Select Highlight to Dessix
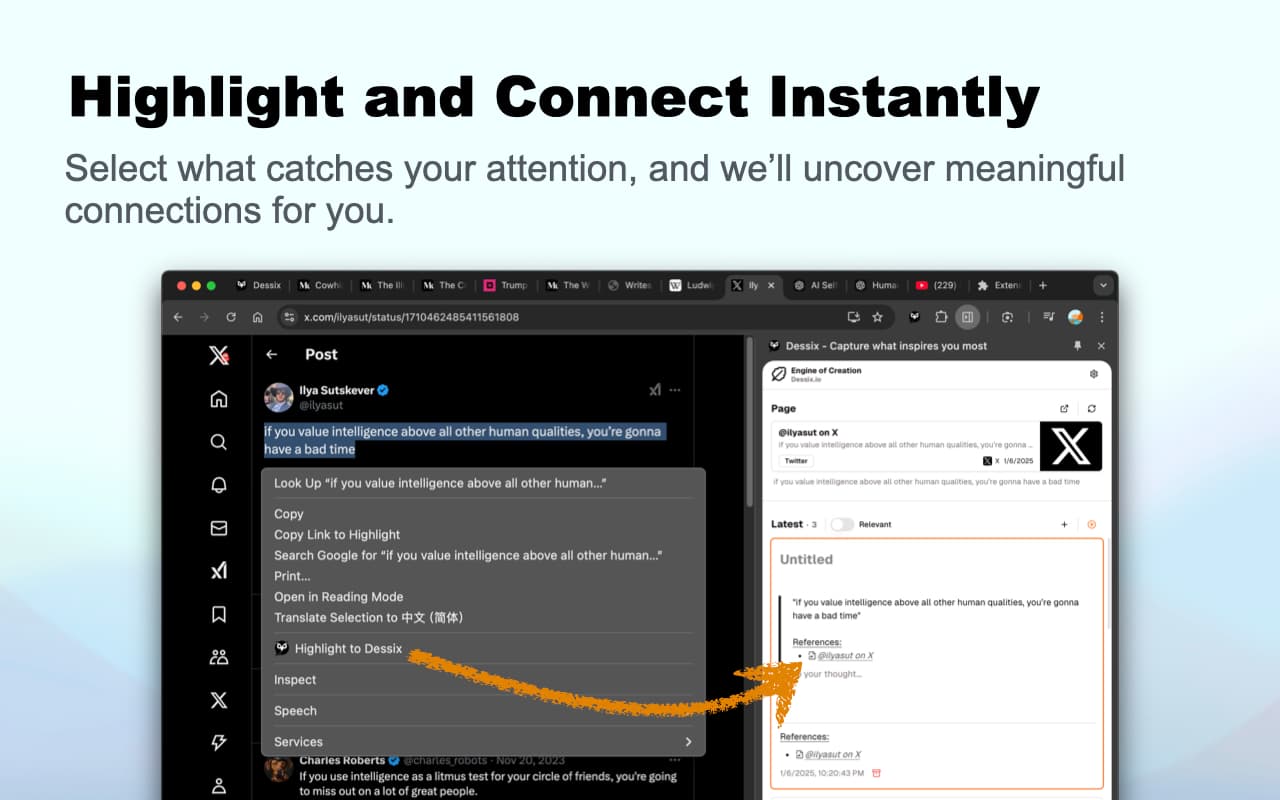The width and height of the screenshot is (1280, 800). (483, 649)
